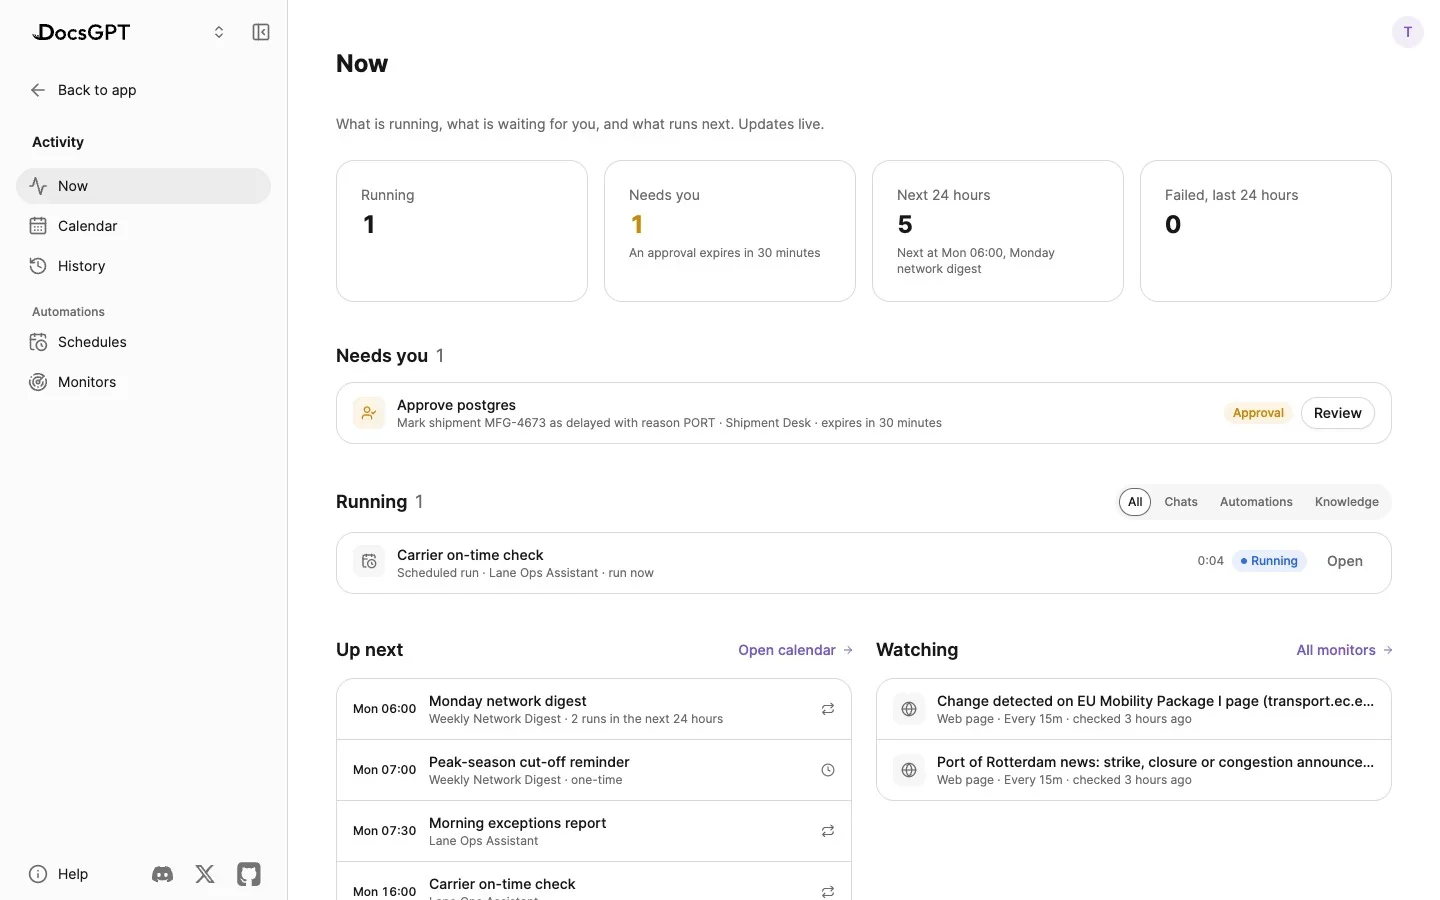Open the DocsGPT workspace switcher chevrons
The image size is (1440, 900).
tap(219, 32)
